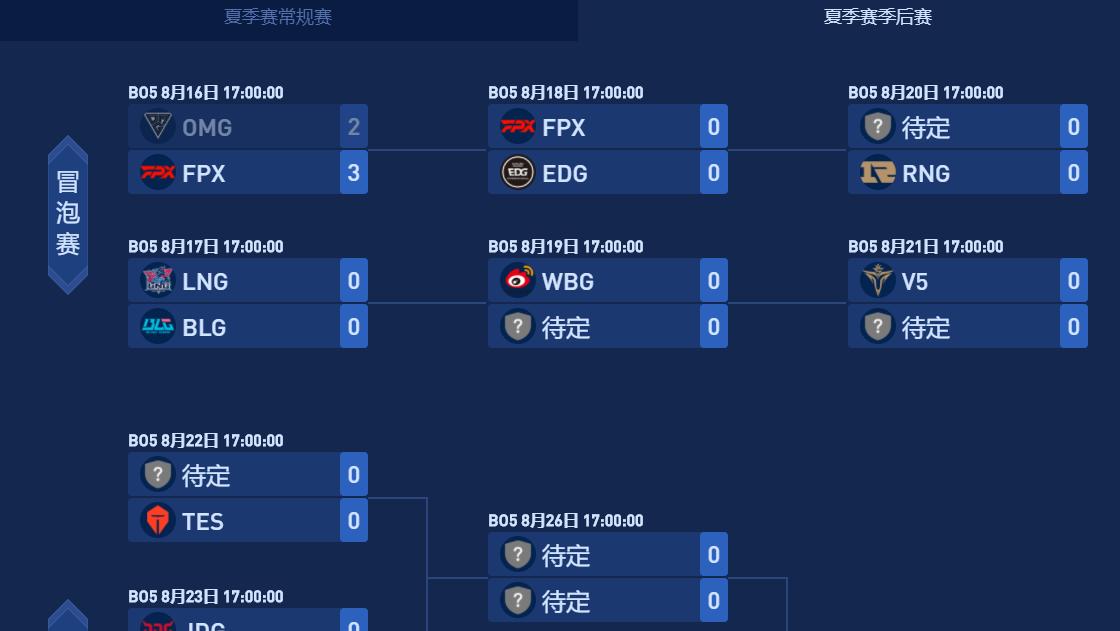This screenshot has height=631, width=1120.
Task: Click the TES team logo
Action: [x=158, y=520]
